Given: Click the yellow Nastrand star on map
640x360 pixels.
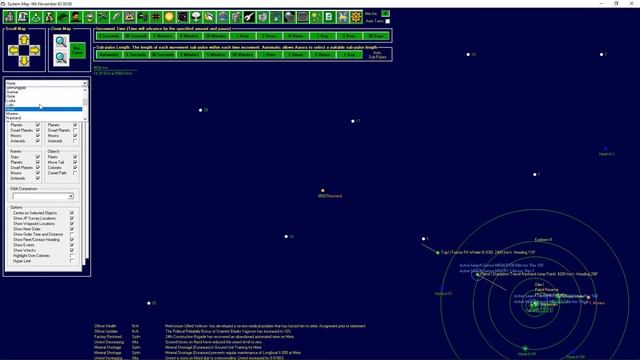Looking at the screenshot, I should [x=323, y=190].
